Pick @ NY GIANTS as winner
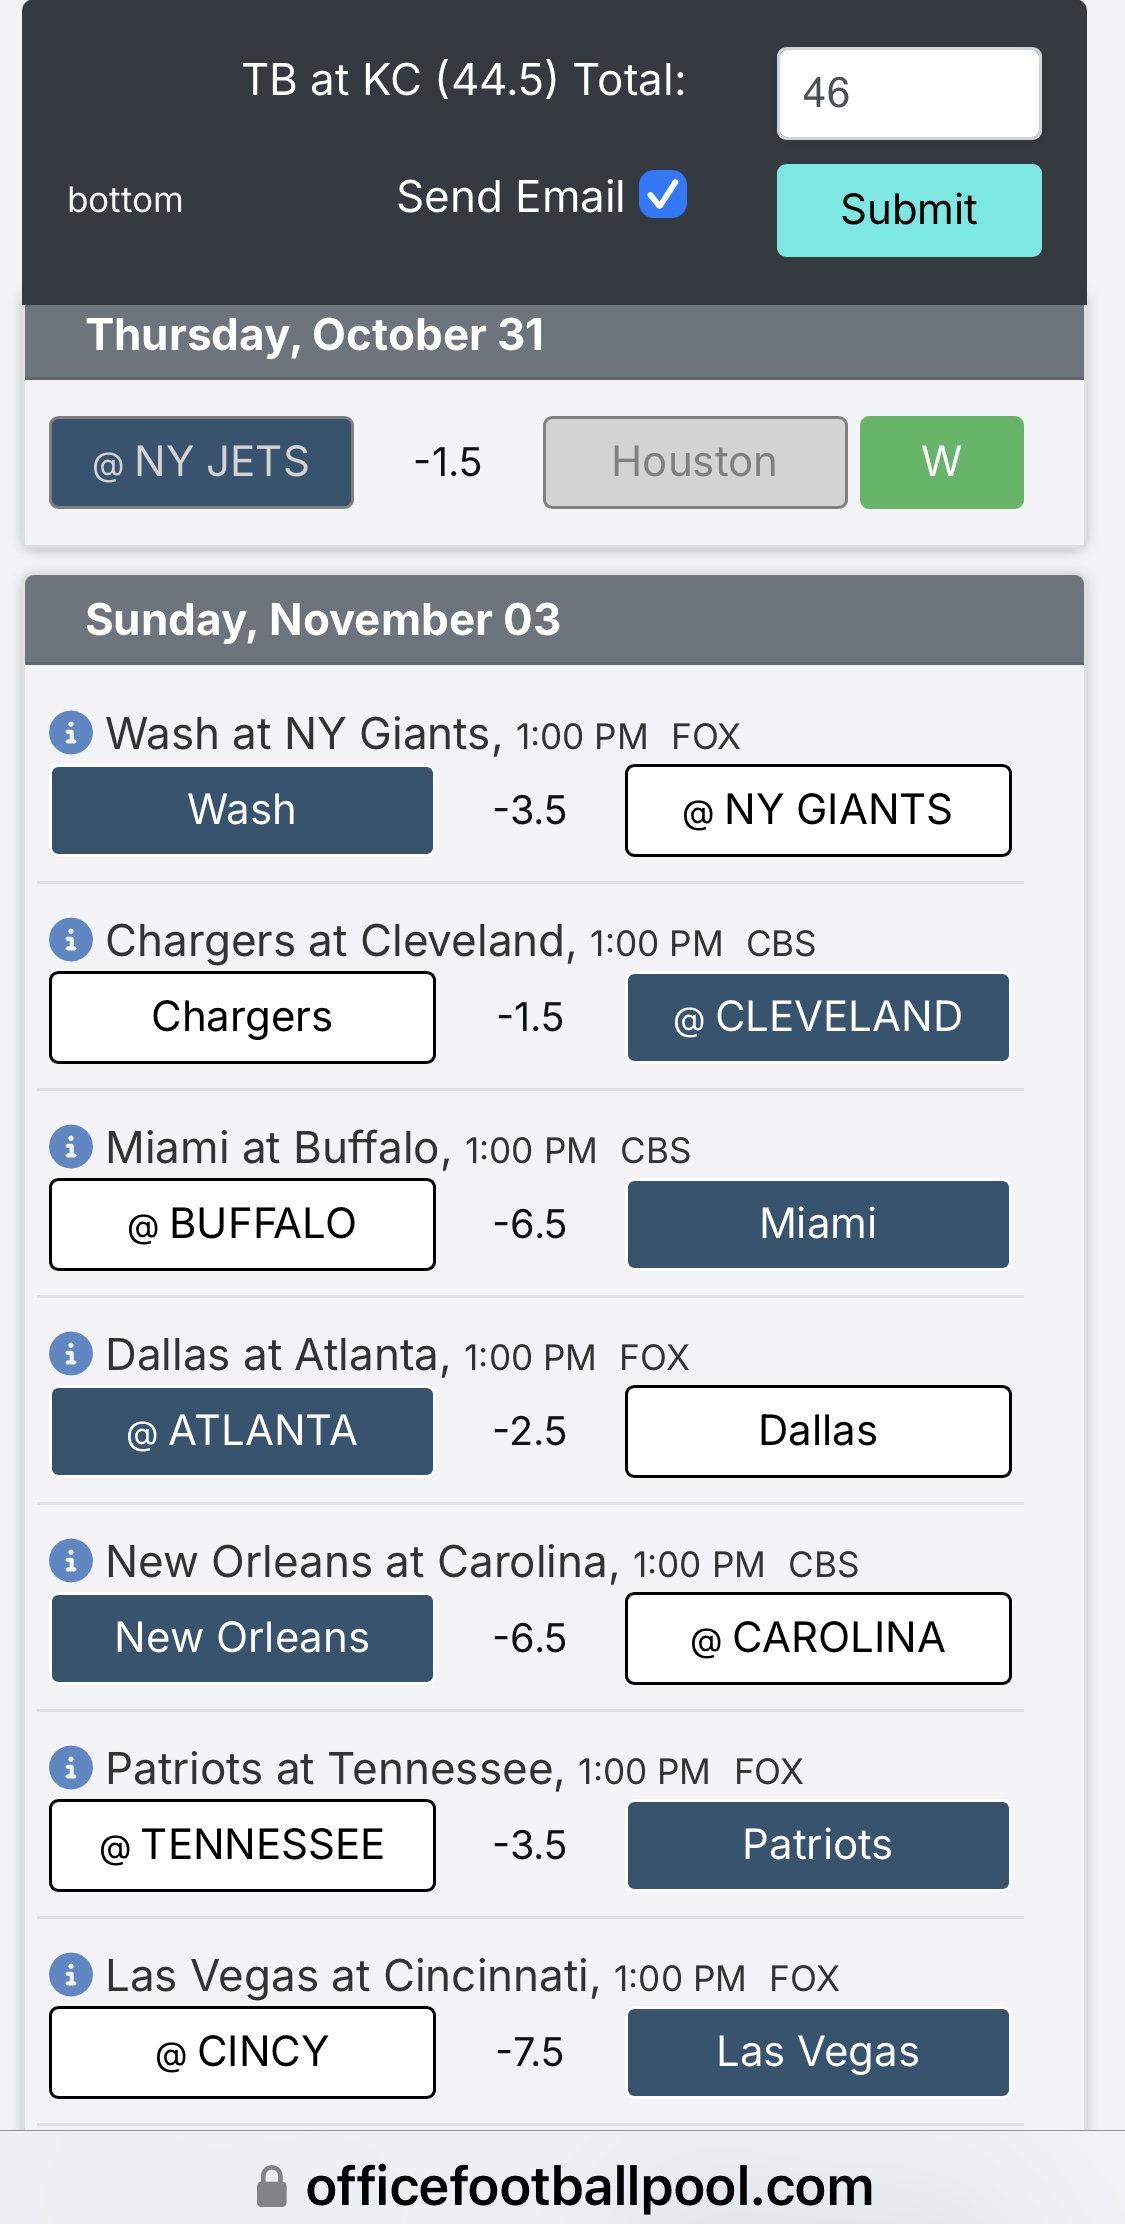 coord(818,810)
